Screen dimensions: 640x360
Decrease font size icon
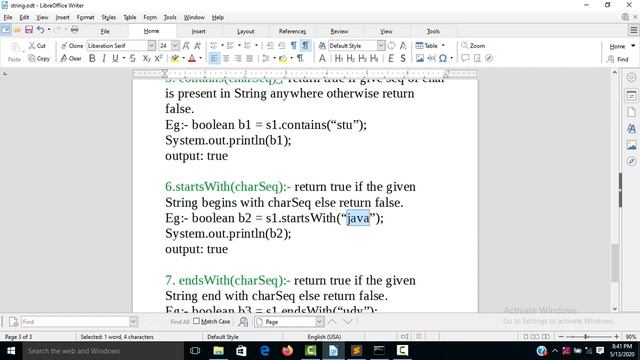(198, 46)
